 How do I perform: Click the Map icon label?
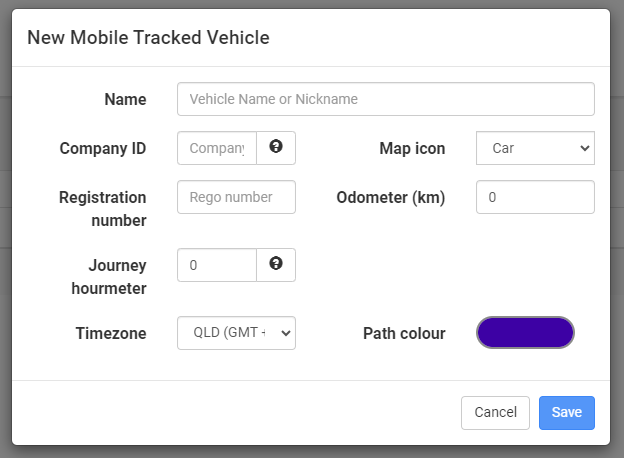(412, 148)
